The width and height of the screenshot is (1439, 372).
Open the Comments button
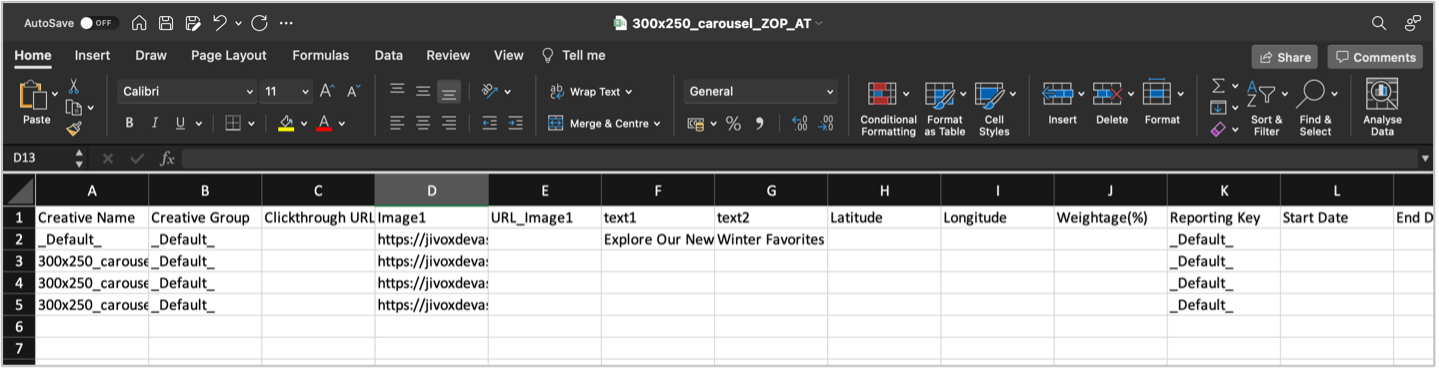tap(1375, 57)
